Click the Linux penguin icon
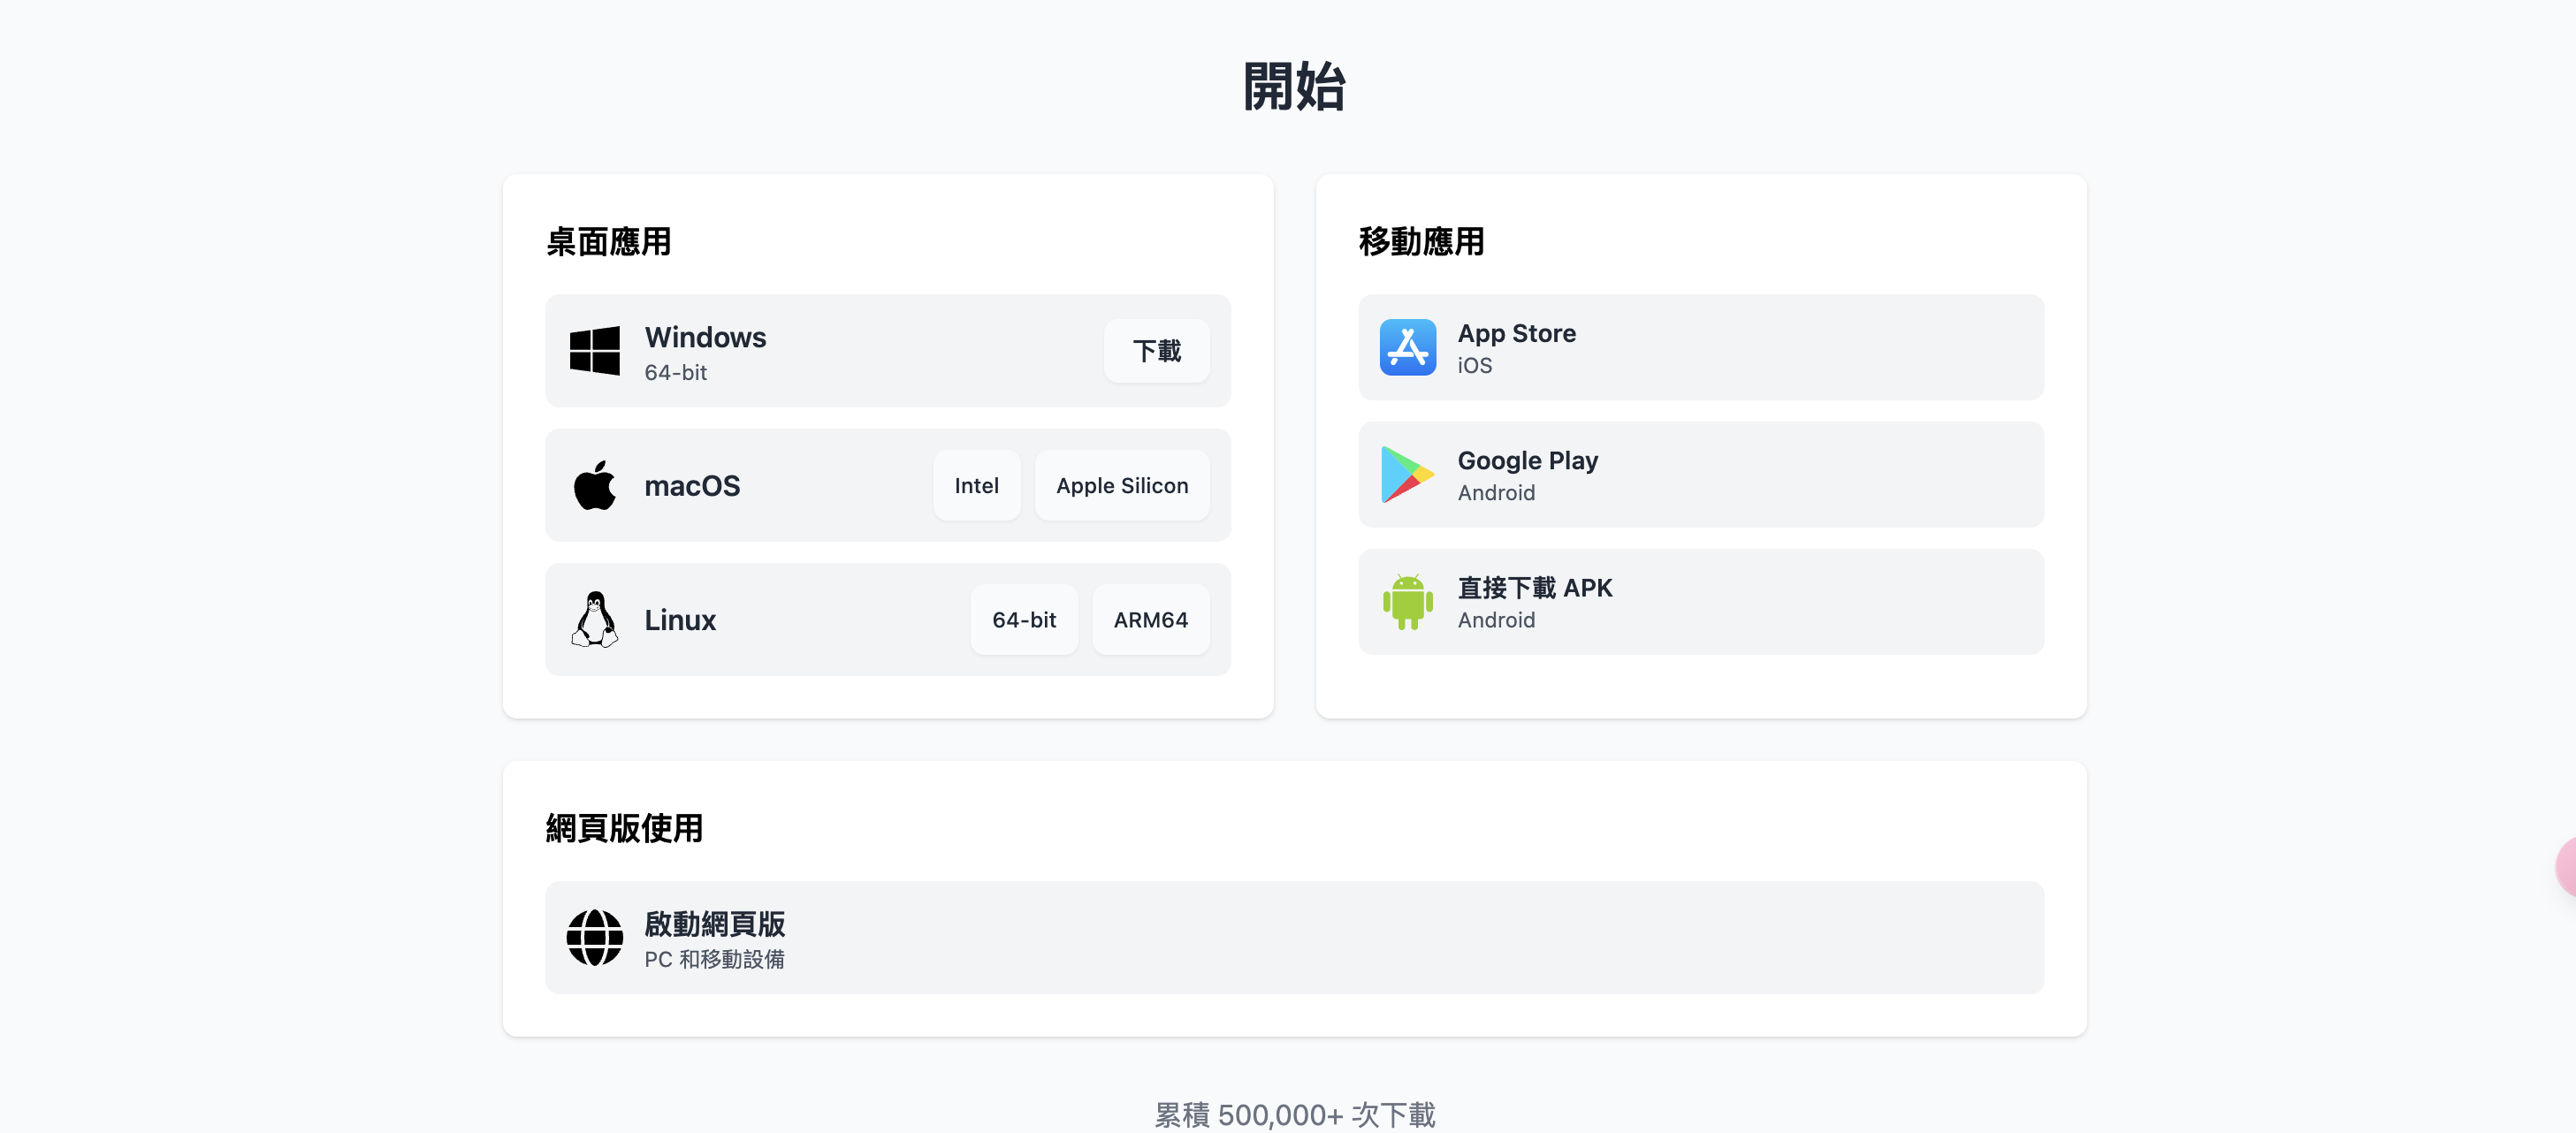The width and height of the screenshot is (2576, 1133). (x=594, y=619)
